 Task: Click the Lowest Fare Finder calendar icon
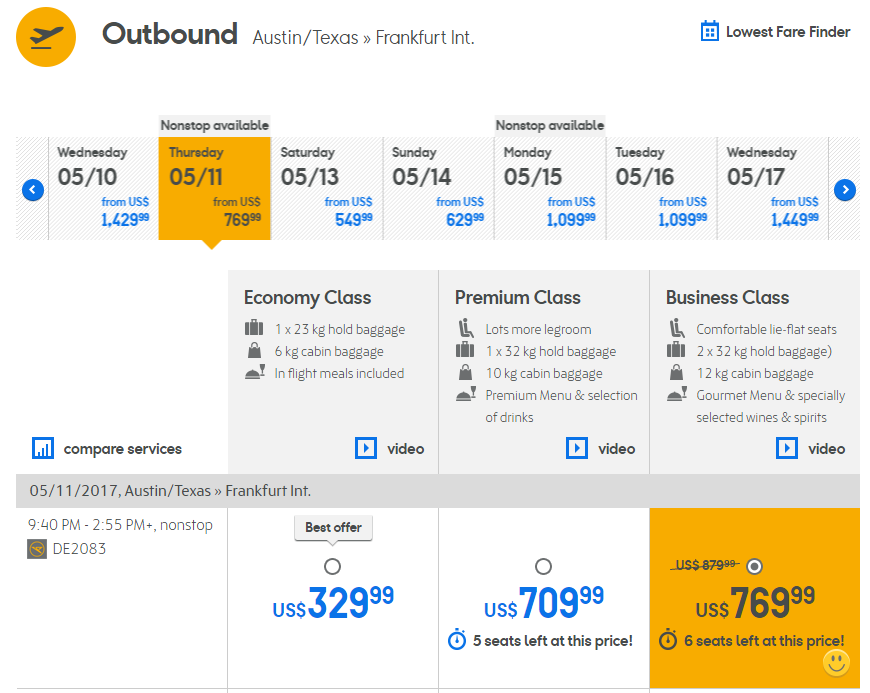point(710,31)
